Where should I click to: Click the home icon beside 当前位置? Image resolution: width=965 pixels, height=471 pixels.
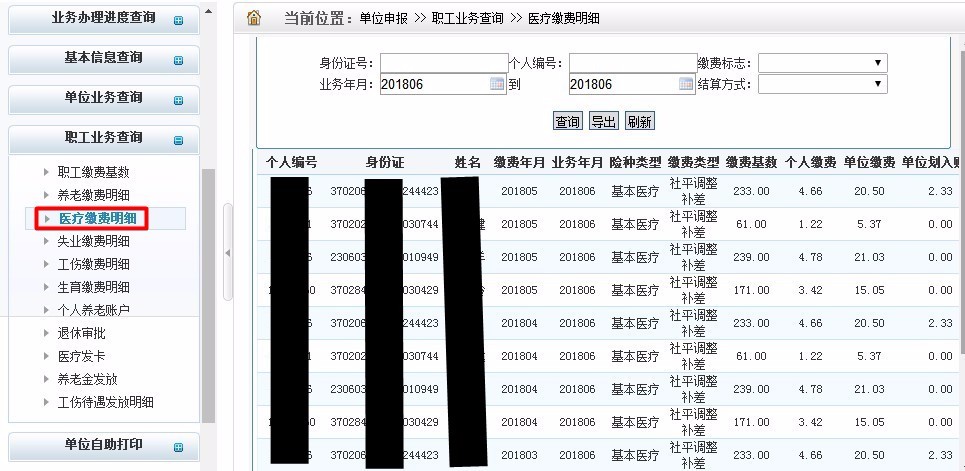coord(253,18)
